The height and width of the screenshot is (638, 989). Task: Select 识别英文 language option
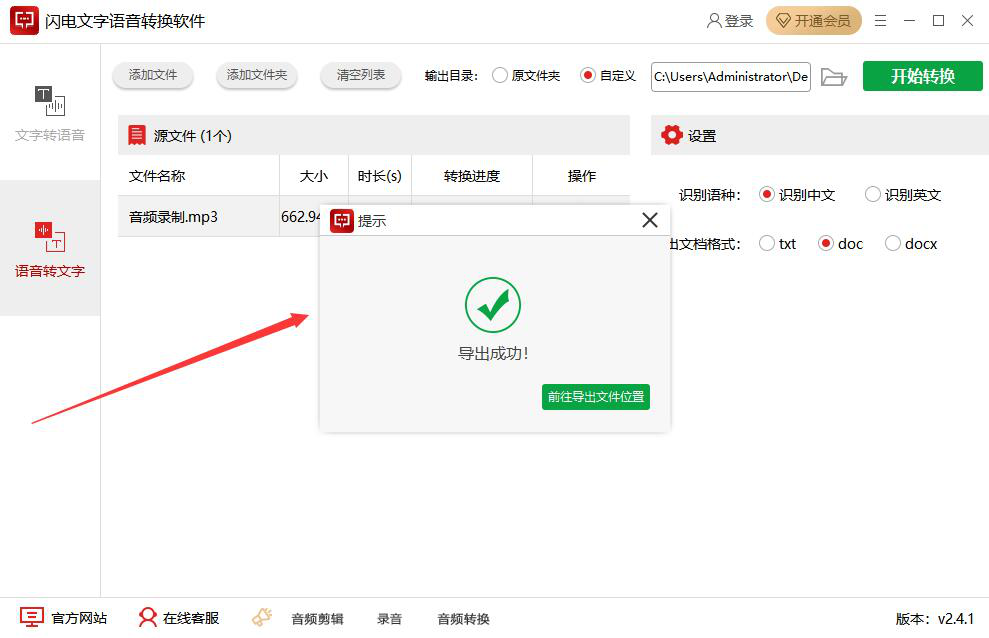click(x=903, y=195)
